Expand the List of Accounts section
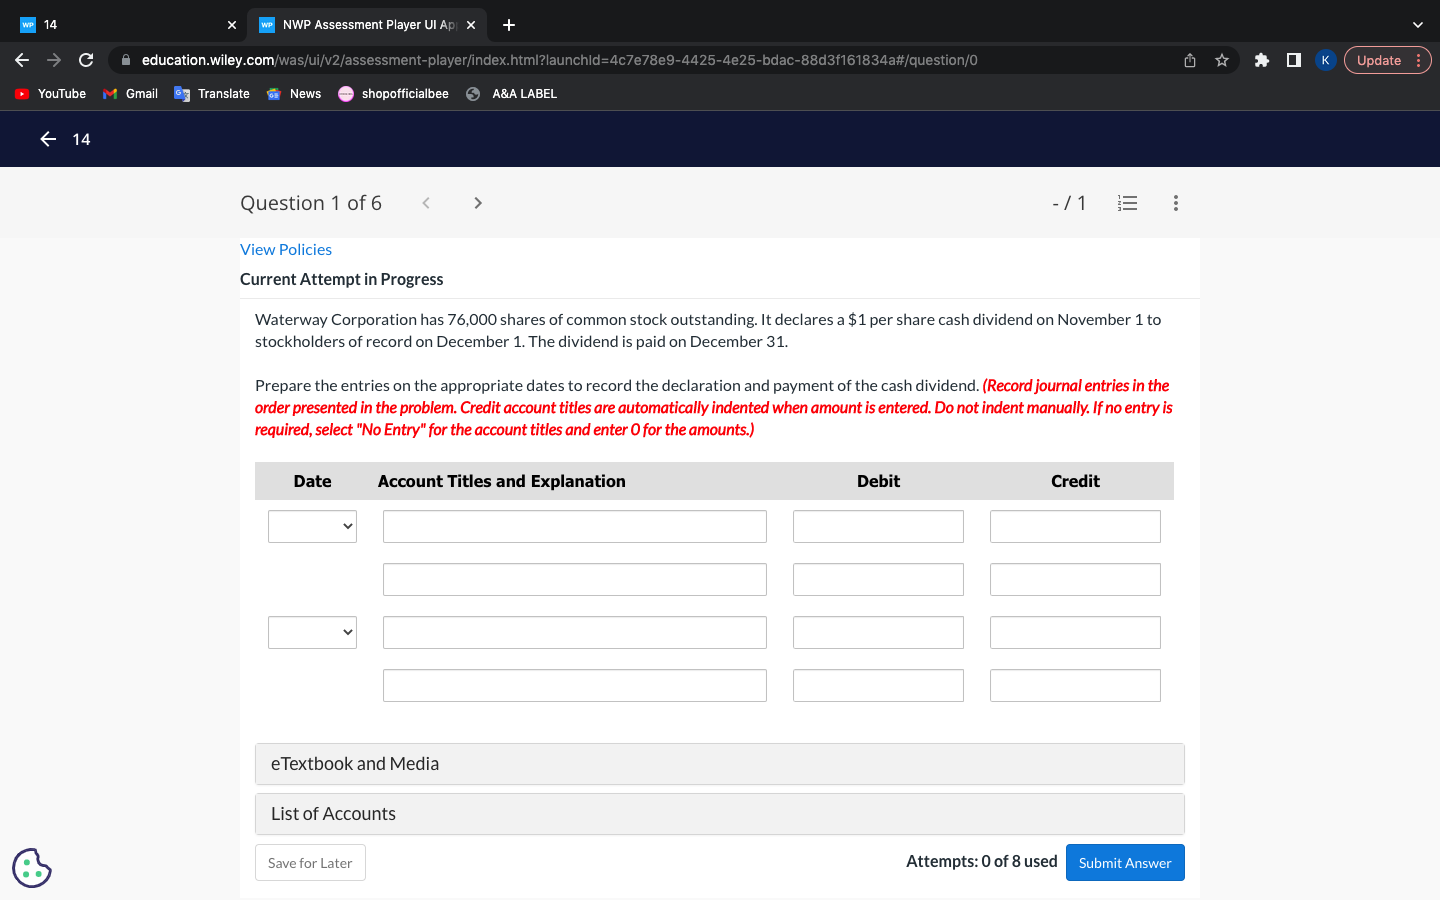Image resolution: width=1440 pixels, height=900 pixels. point(720,813)
